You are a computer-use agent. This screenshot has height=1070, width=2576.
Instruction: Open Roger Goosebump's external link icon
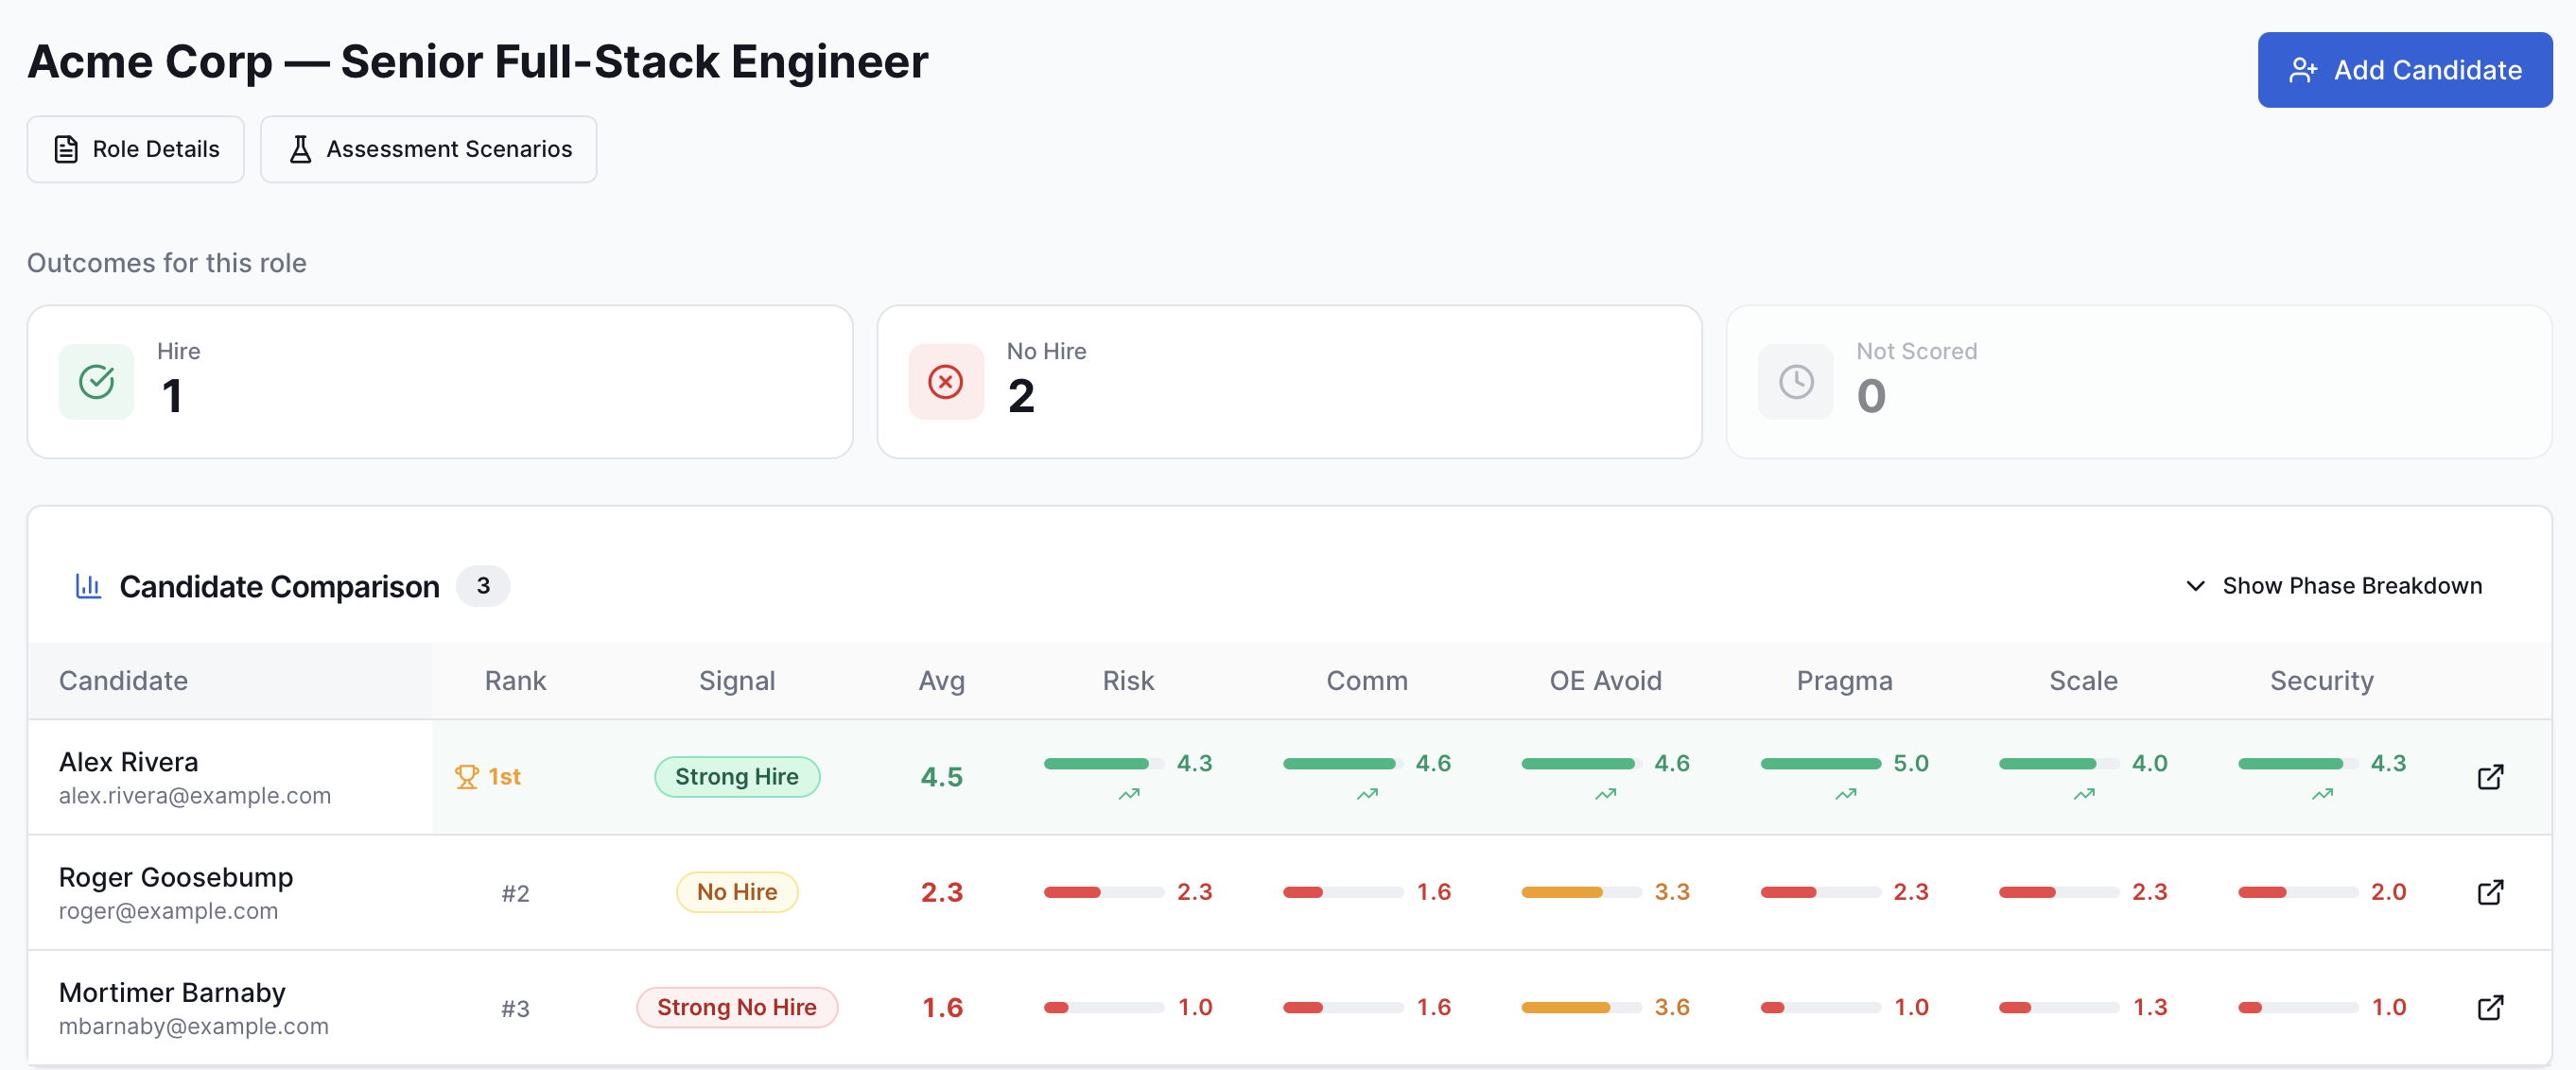pyautogui.click(x=2492, y=892)
